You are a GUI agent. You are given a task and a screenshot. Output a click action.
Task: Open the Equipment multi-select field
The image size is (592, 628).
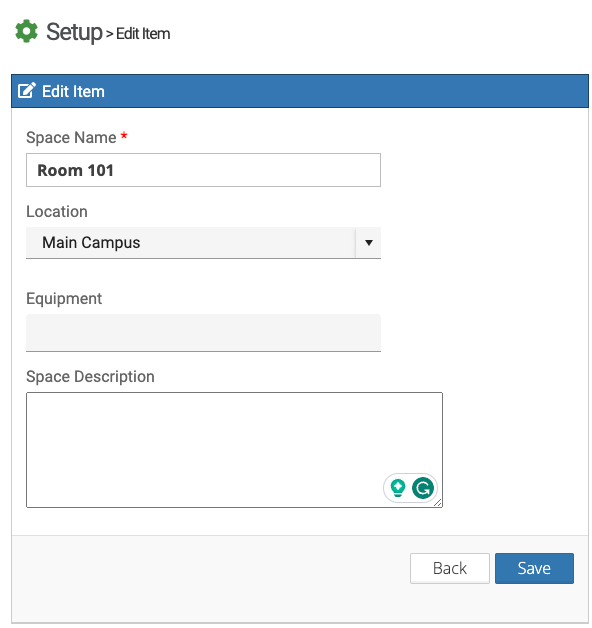[203, 333]
